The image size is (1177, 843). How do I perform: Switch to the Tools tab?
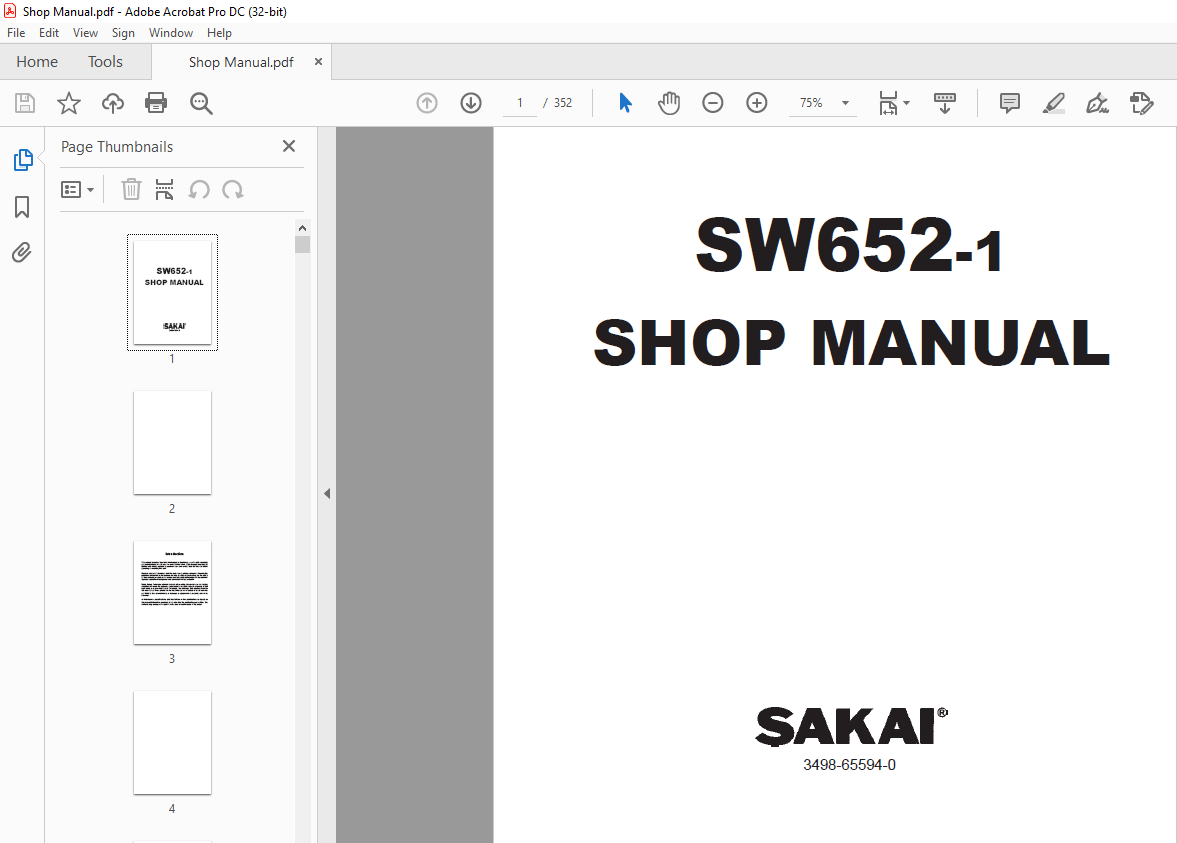pyautogui.click(x=105, y=62)
